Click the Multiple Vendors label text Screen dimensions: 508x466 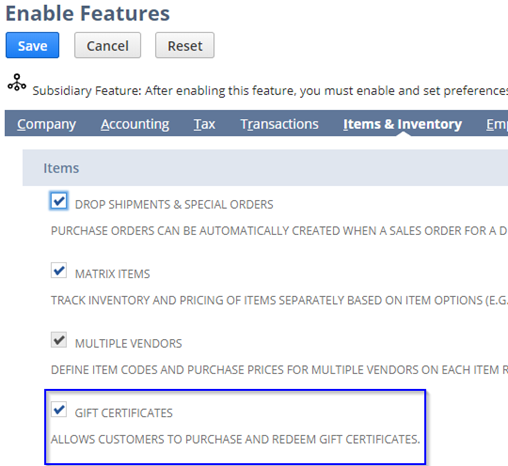128,344
